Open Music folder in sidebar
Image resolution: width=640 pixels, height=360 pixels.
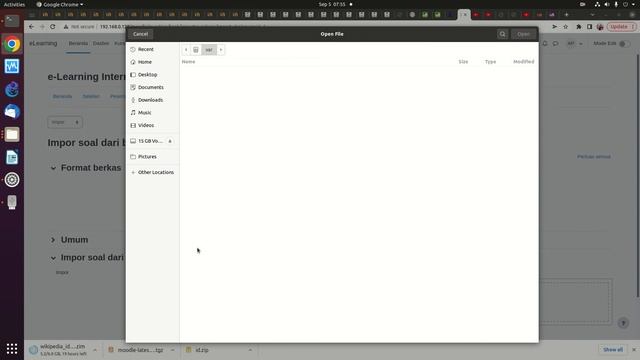pyautogui.click(x=153, y=112)
